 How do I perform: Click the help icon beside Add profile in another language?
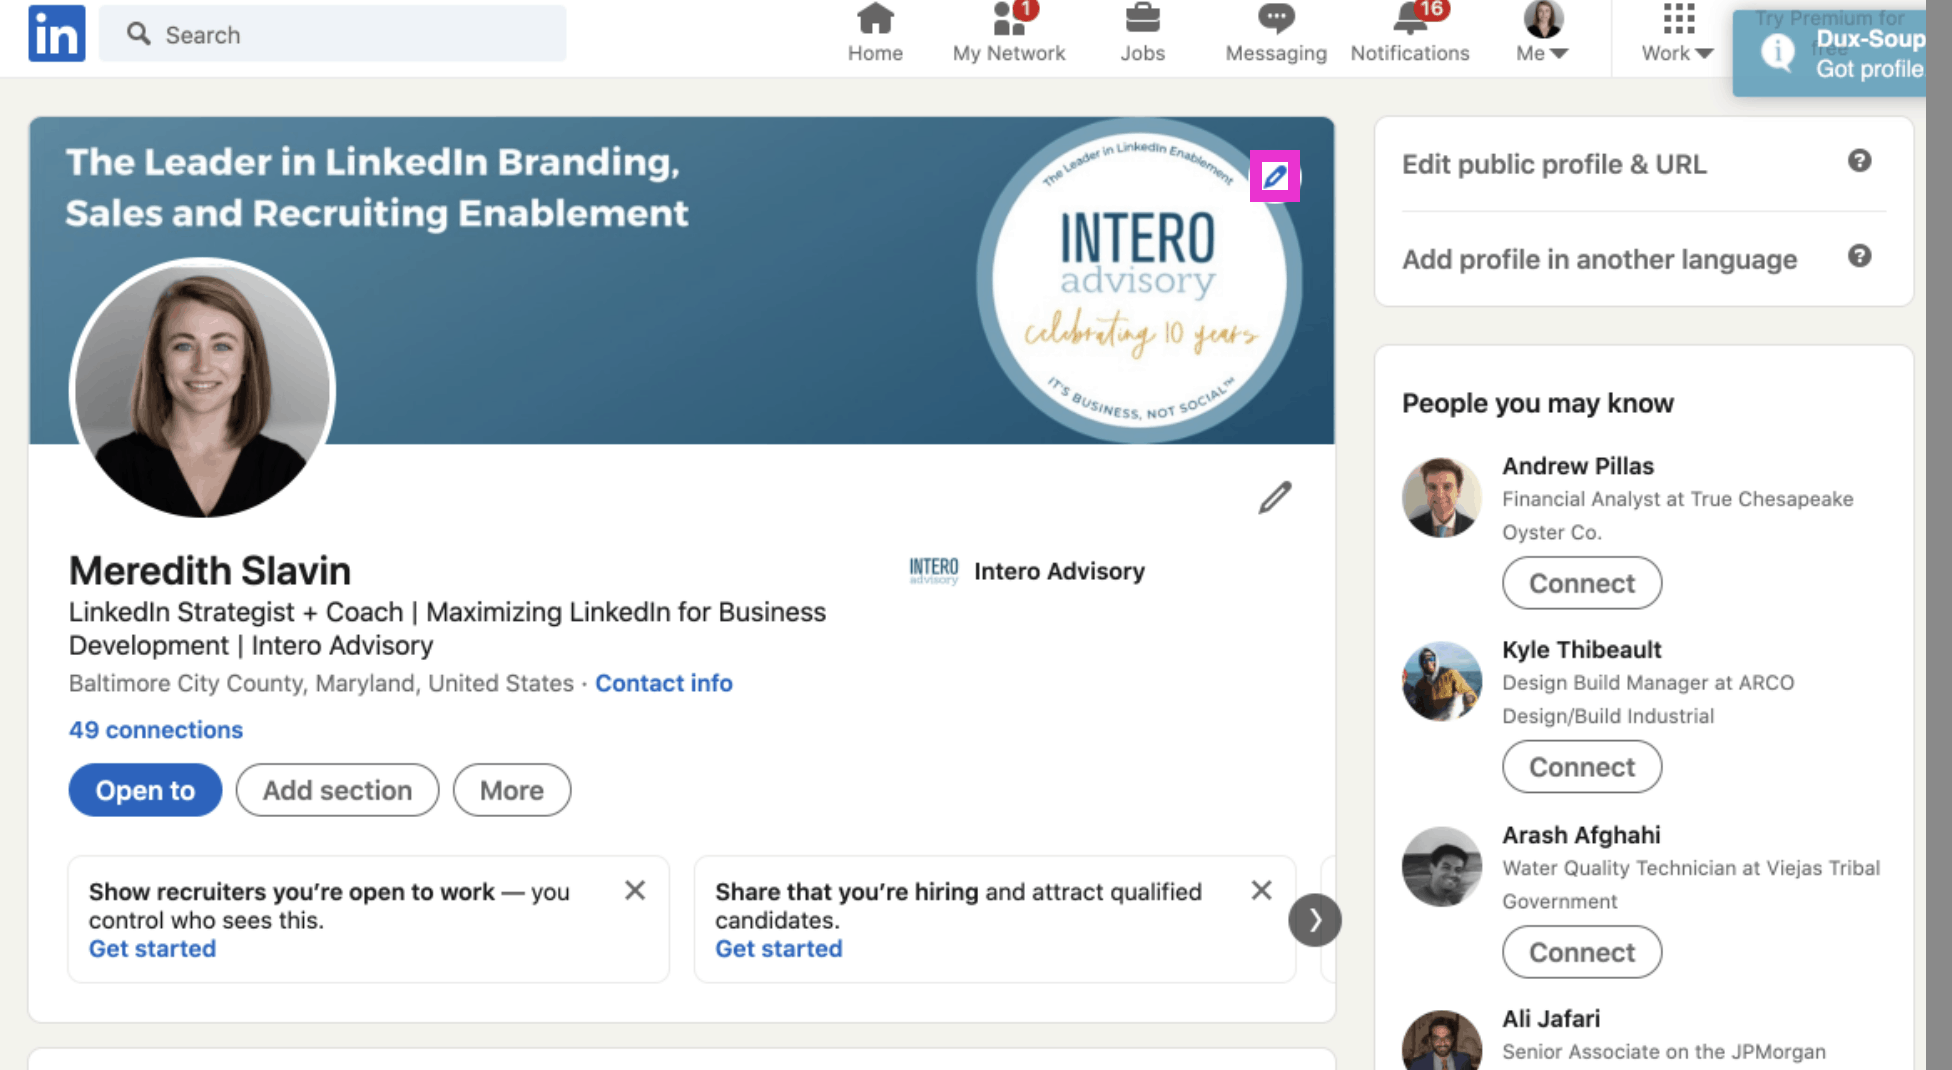tap(1859, 256)
